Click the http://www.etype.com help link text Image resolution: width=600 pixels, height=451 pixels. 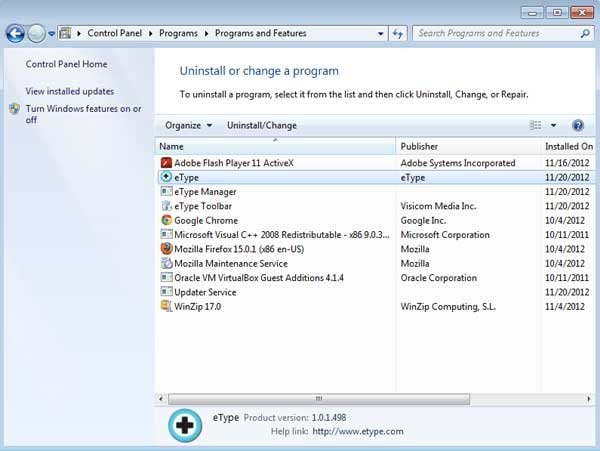pyautogui.click(x=358, y=431)
